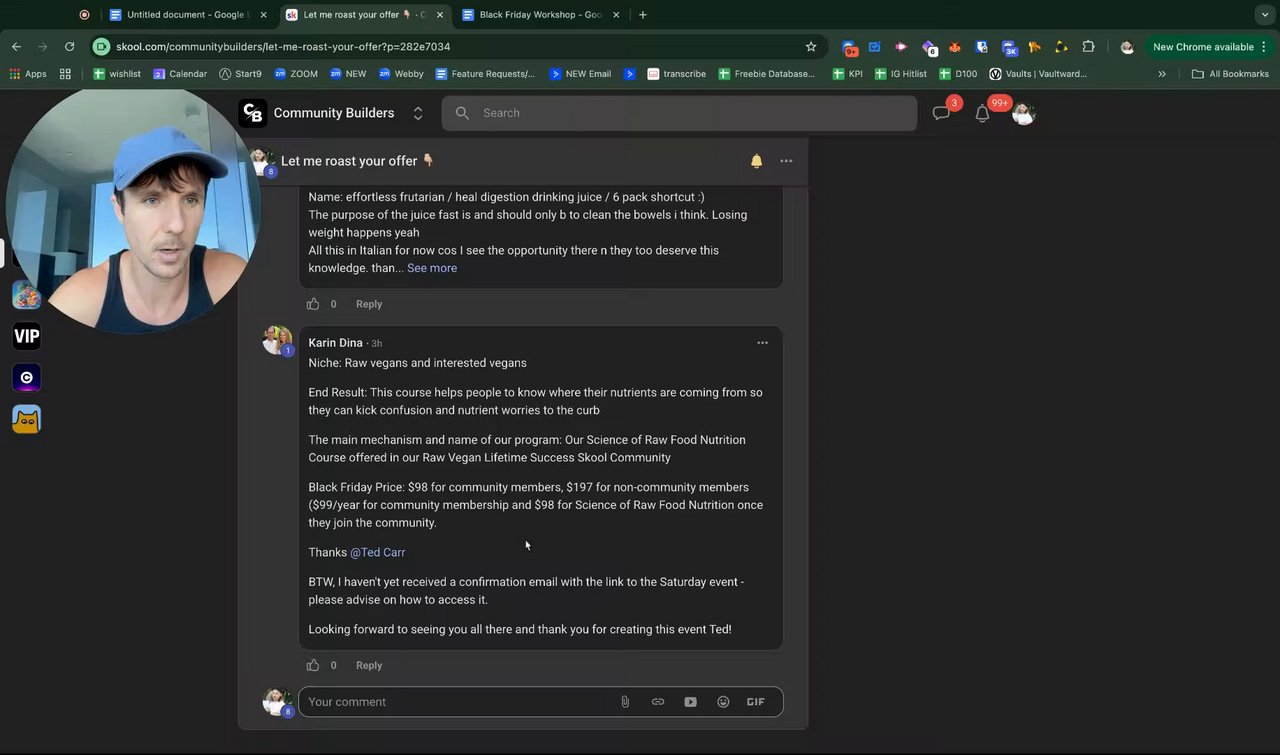1280x755 pixels.
Task: Click Karin Dina author name
Action: (x=336, y=343)
